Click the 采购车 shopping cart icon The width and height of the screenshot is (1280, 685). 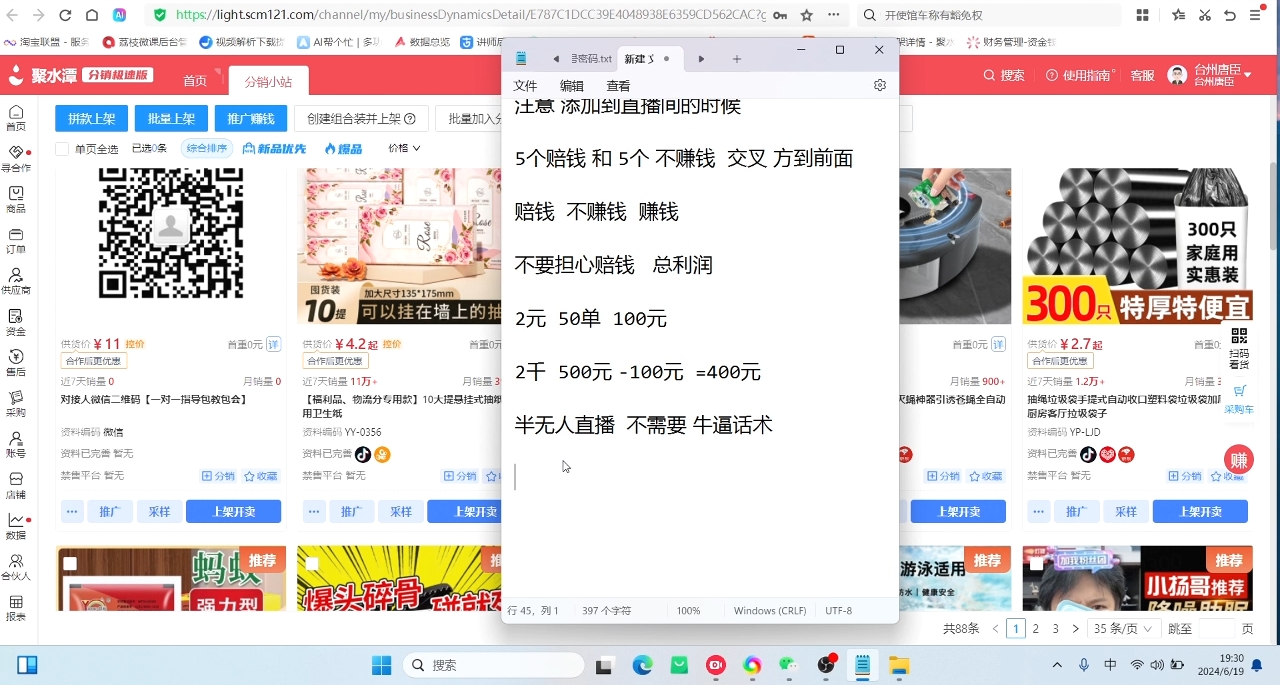tap(1239, 397)
